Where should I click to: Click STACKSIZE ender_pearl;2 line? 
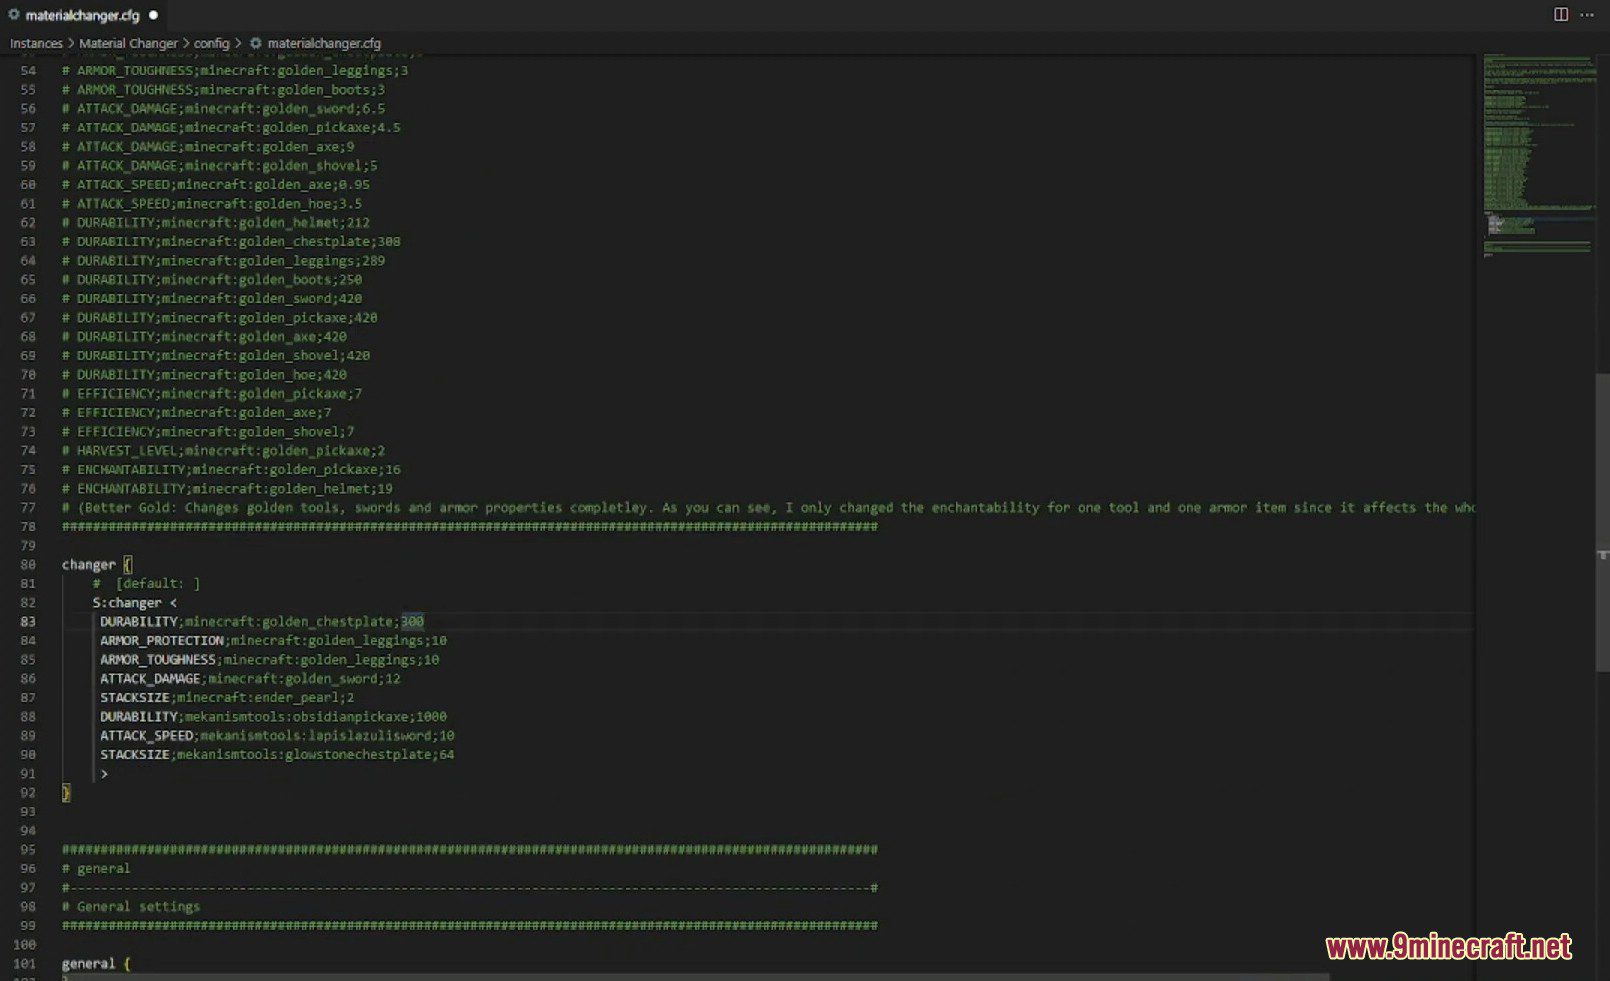click(x=227, y=697)
